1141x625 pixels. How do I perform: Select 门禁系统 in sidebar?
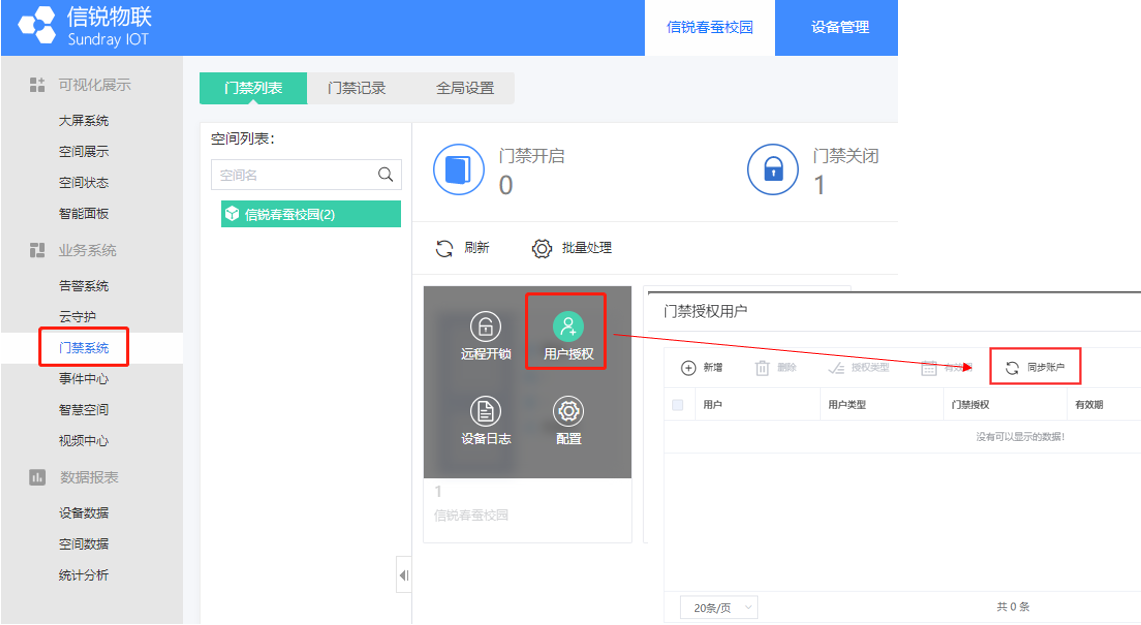tap(84, 348)
